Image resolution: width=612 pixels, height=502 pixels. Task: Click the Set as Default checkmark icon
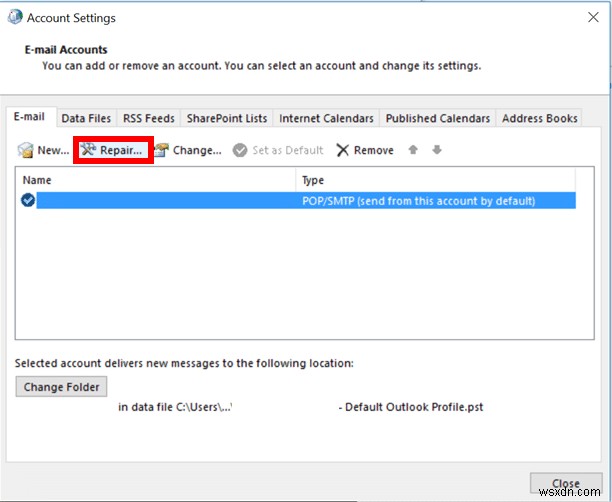[240, 150]
